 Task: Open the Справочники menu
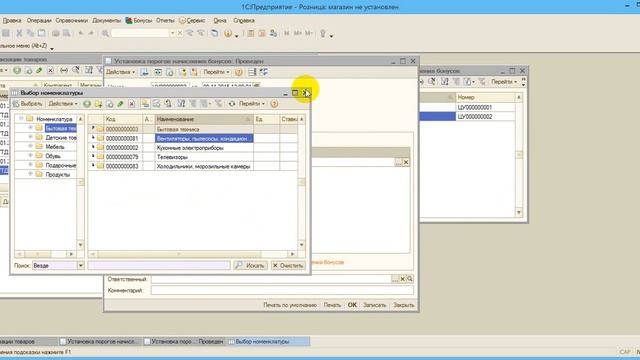tap(71, 20)
